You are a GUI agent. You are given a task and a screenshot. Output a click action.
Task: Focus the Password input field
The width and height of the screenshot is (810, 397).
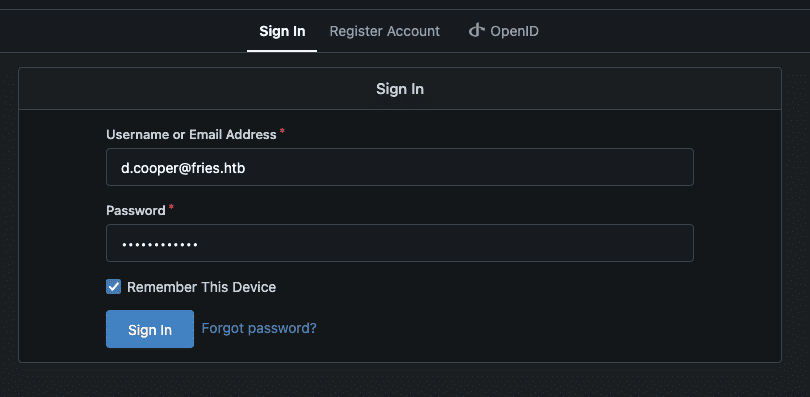coord(400,243)
